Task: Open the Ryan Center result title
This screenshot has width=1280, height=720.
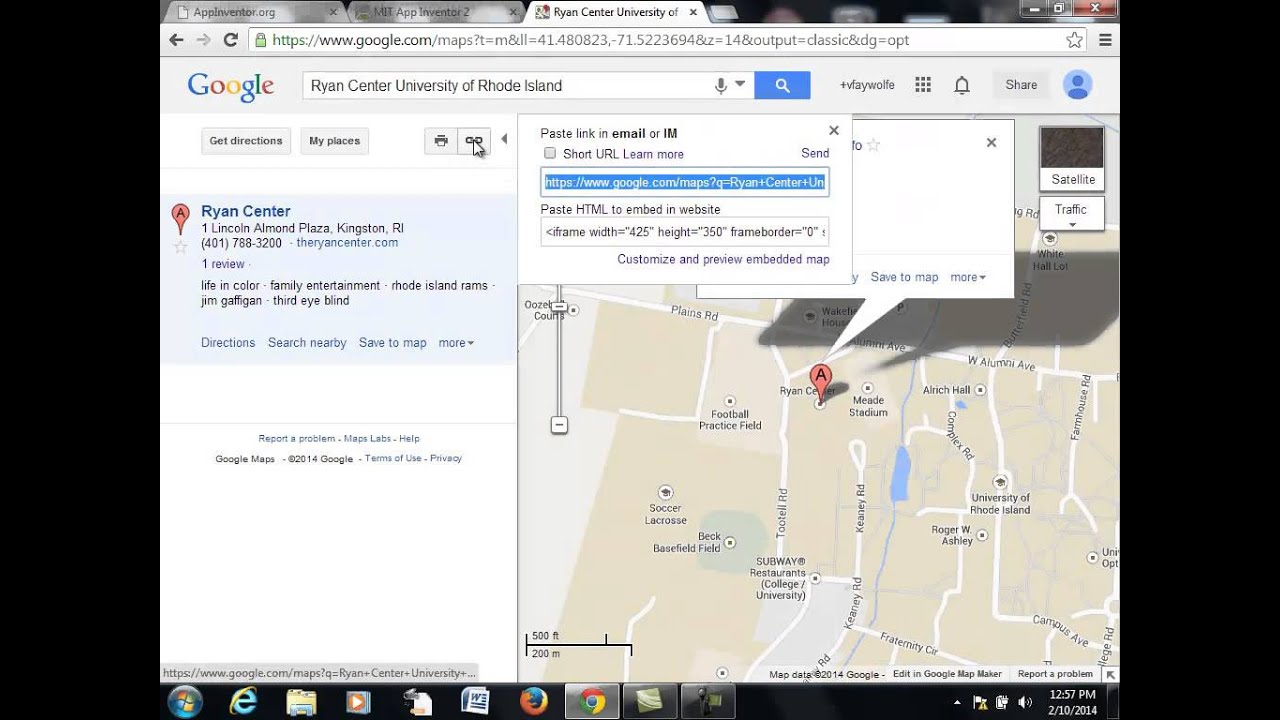Action: (246, 211)
